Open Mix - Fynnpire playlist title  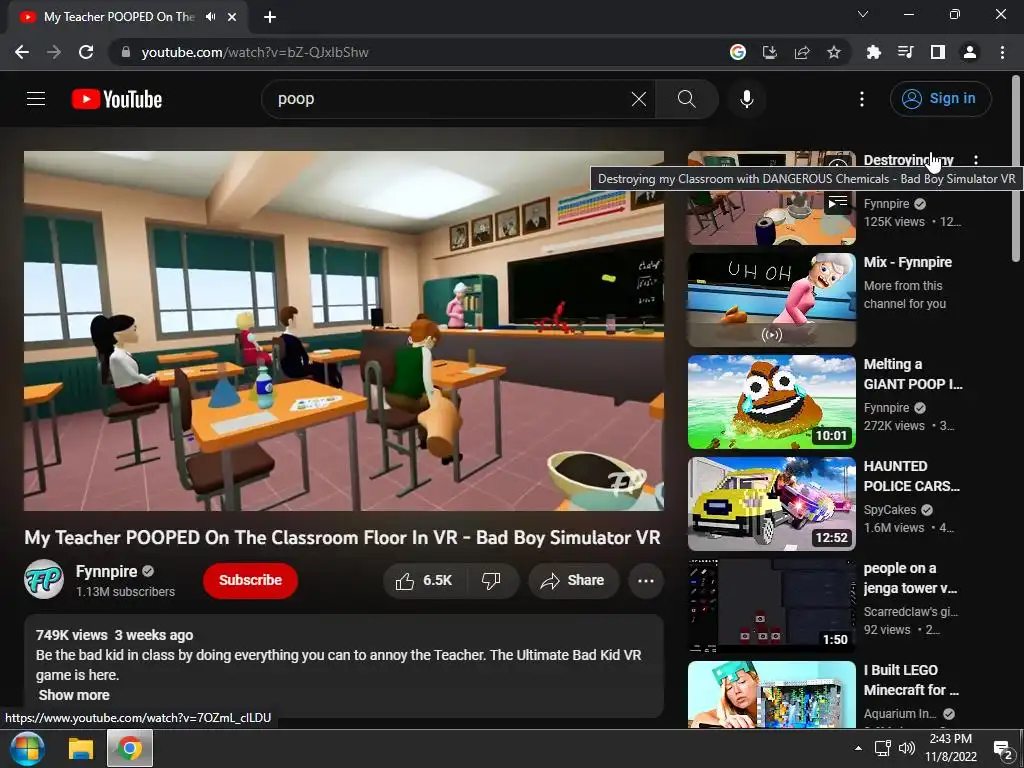[908, 262]
